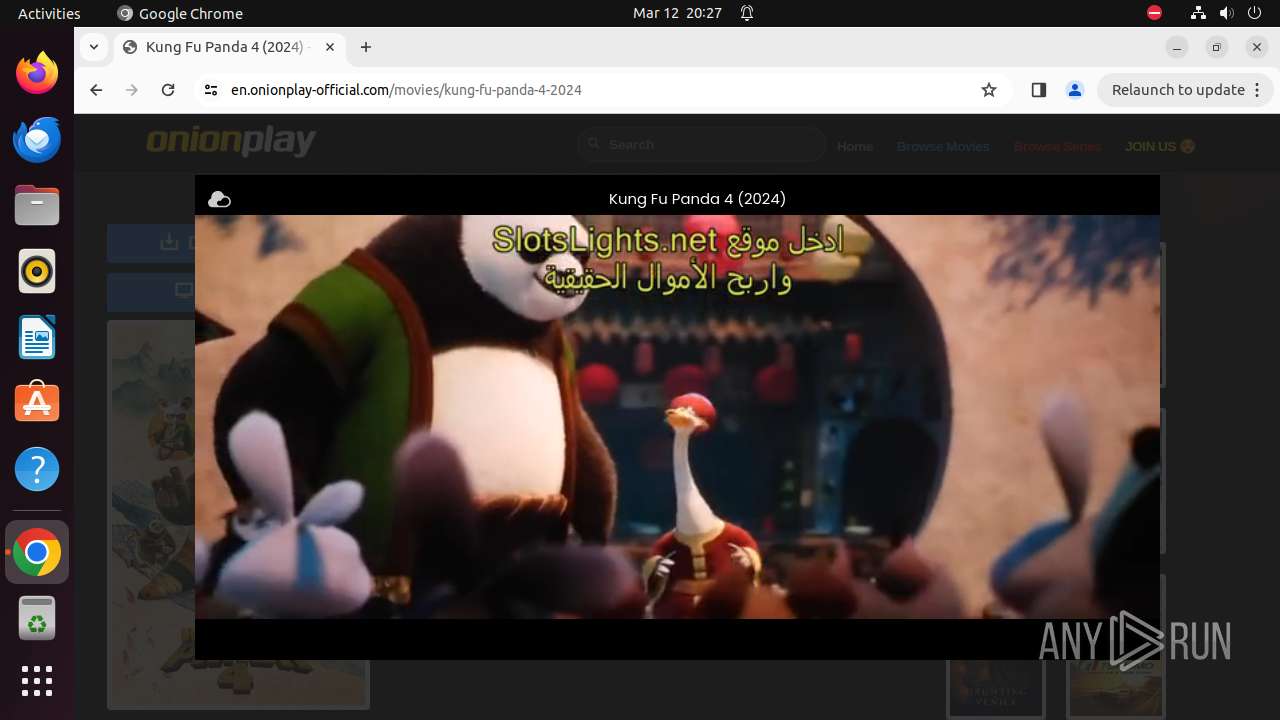
Task: Open the Trash in dock
Action: 37,618
